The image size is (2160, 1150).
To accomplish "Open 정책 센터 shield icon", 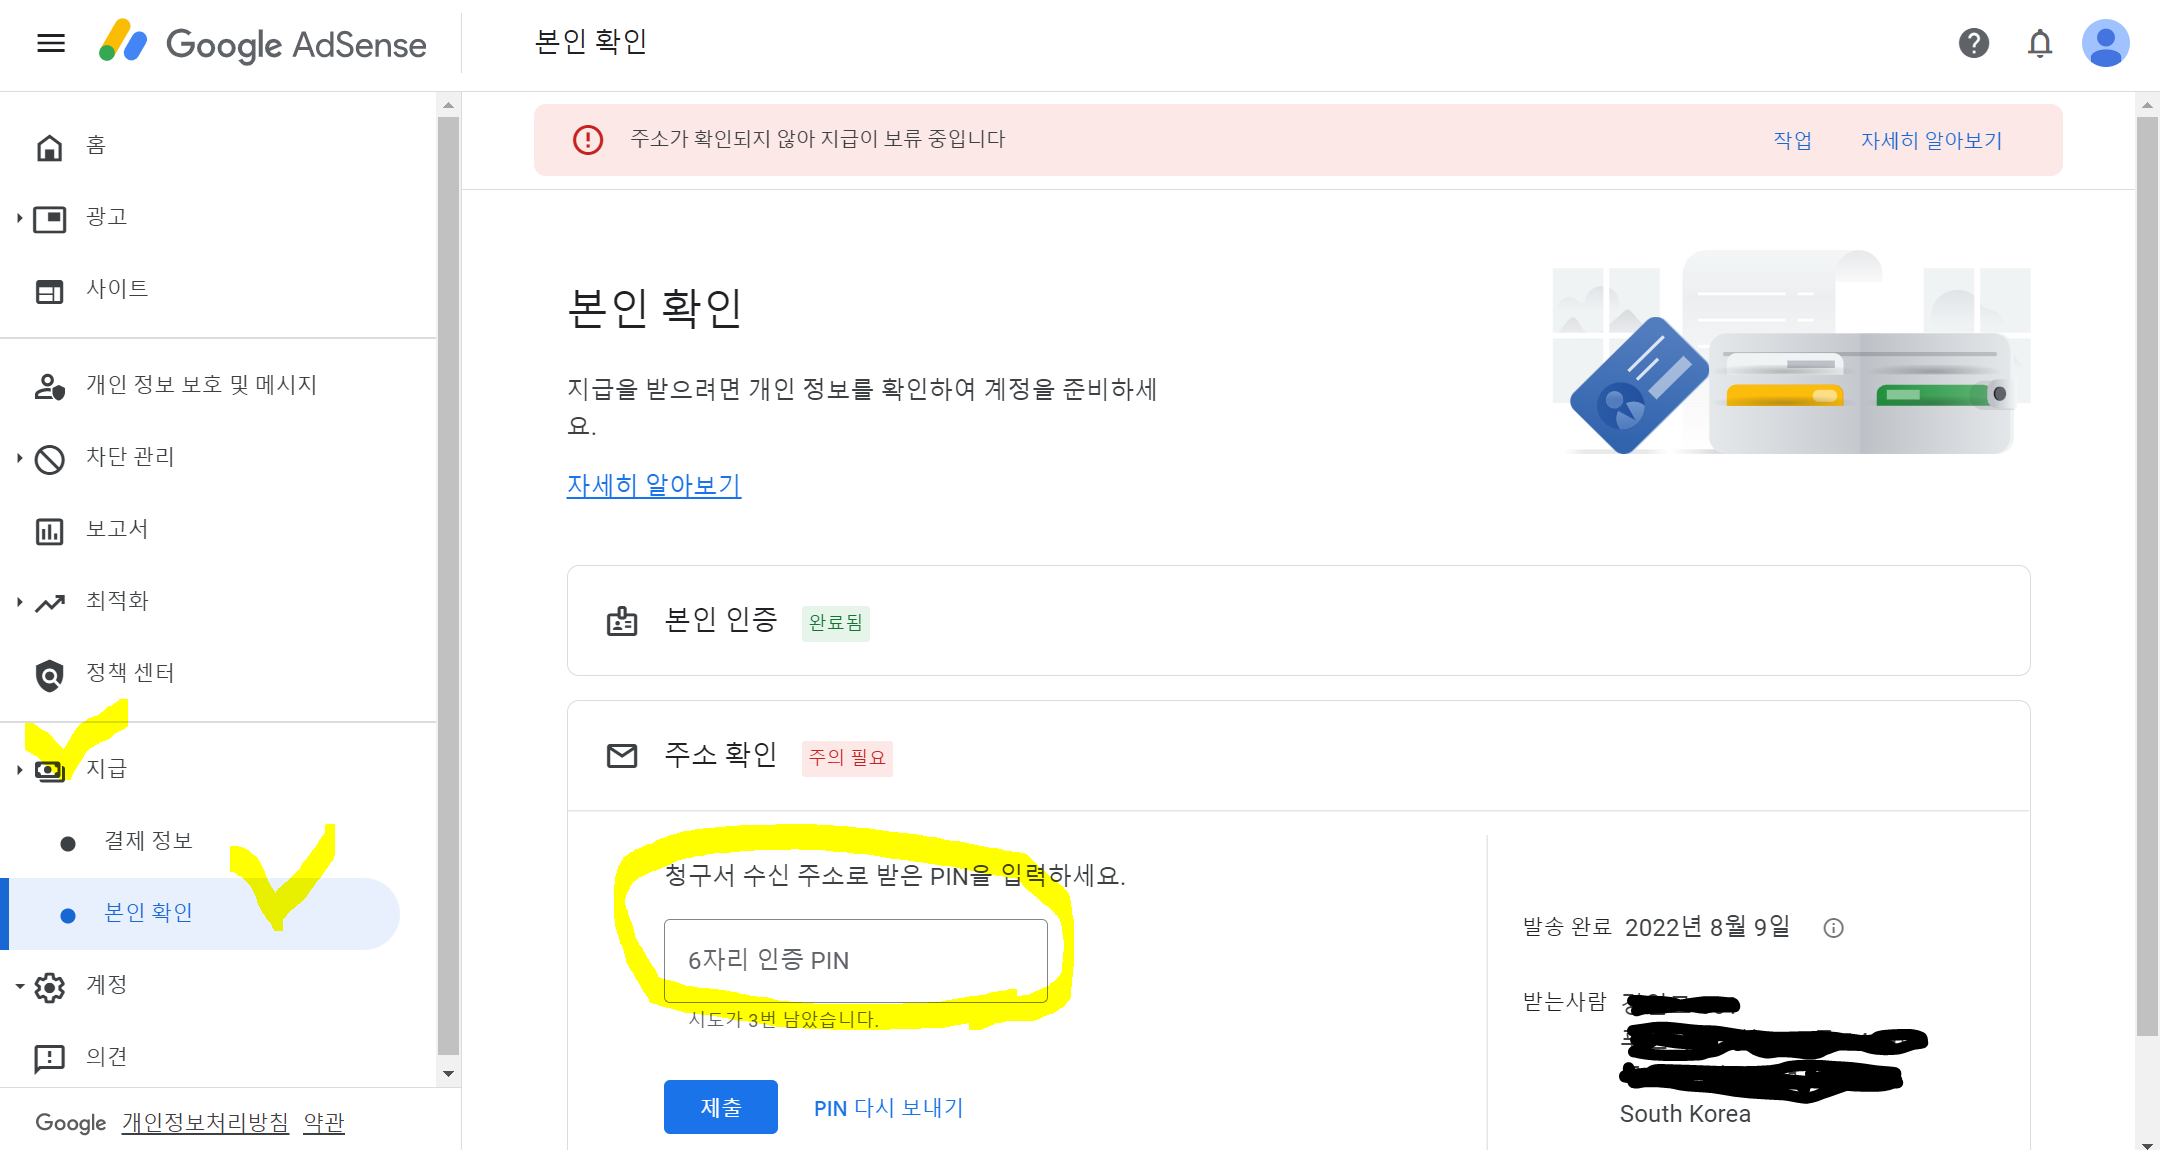I will click(x=49, y=674).
